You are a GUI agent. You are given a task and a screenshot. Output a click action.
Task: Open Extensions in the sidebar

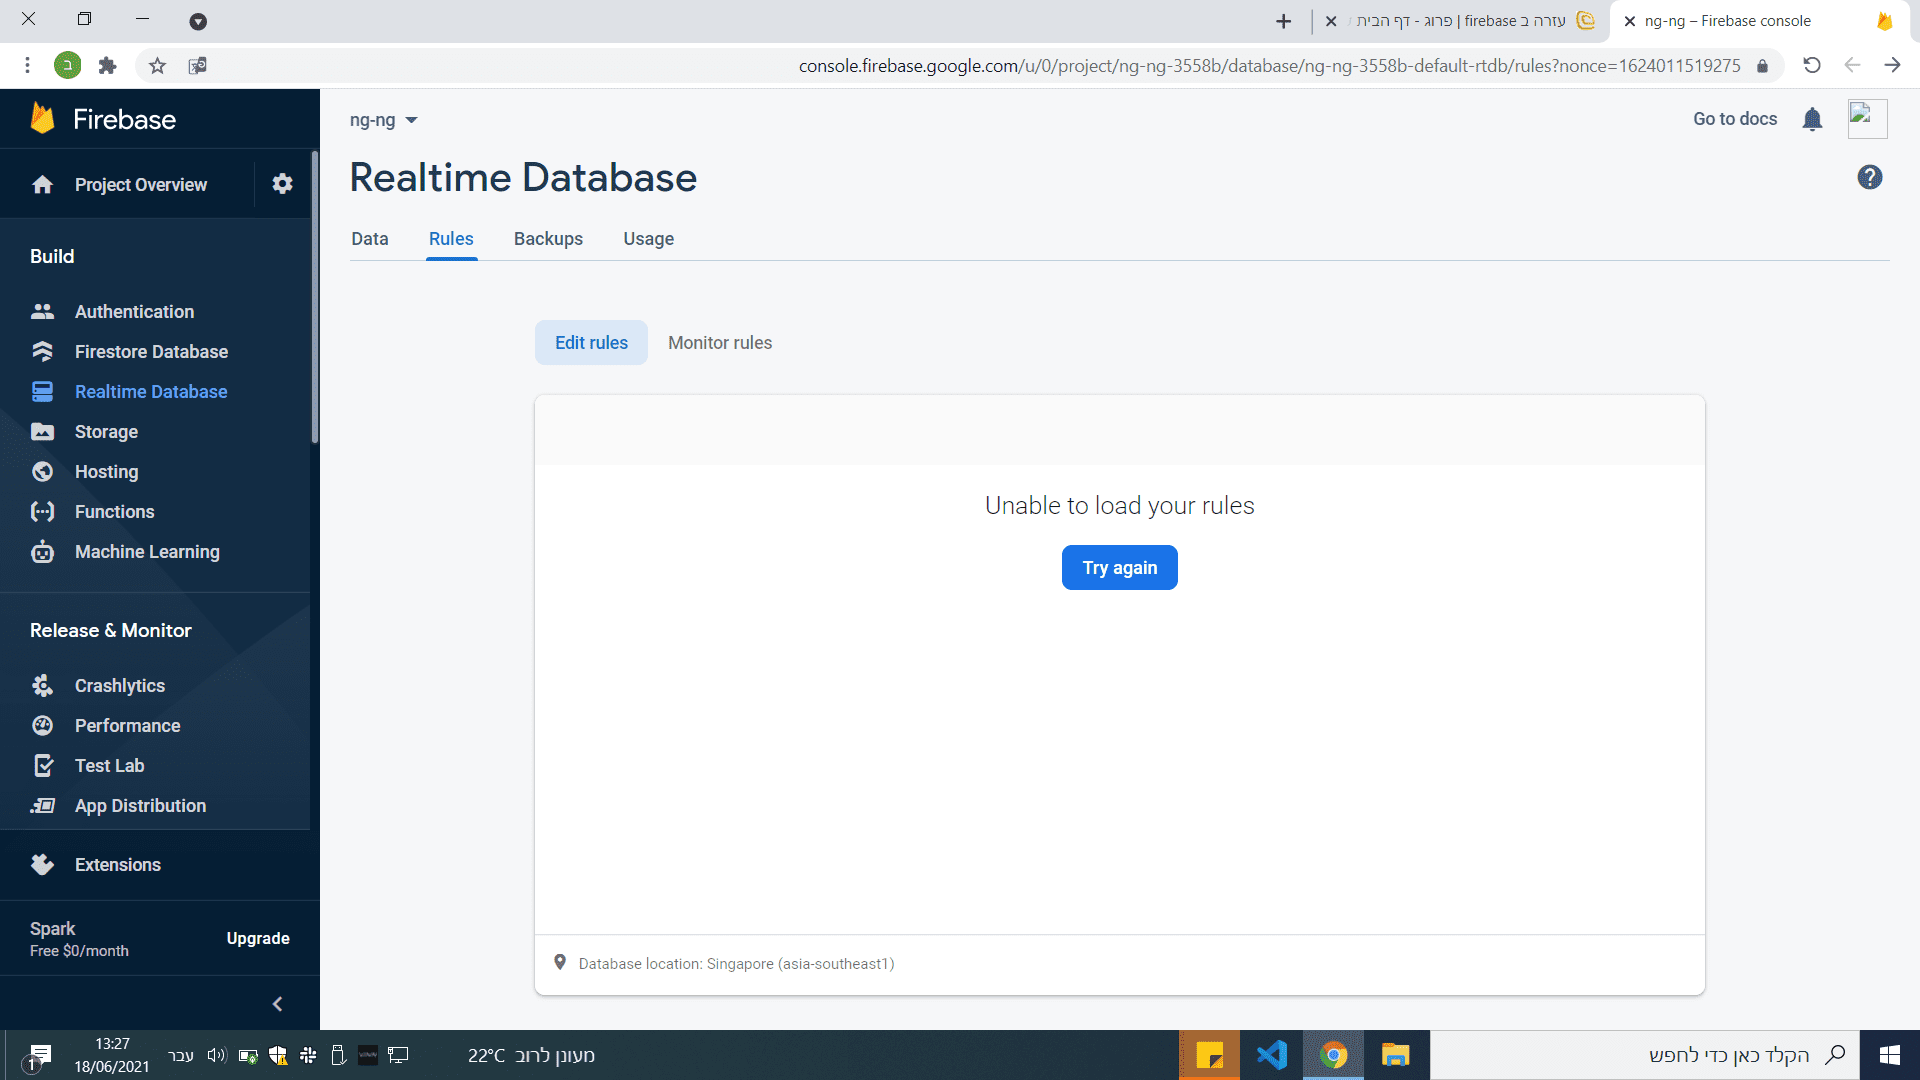click(x=117, y=865)
